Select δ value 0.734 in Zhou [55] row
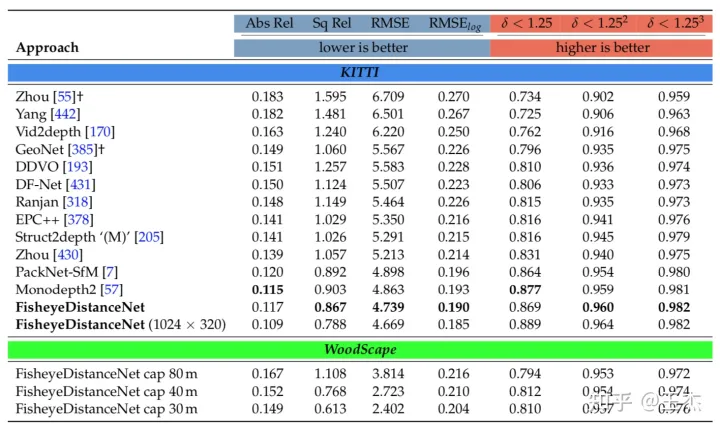 [x=525, y=96]
